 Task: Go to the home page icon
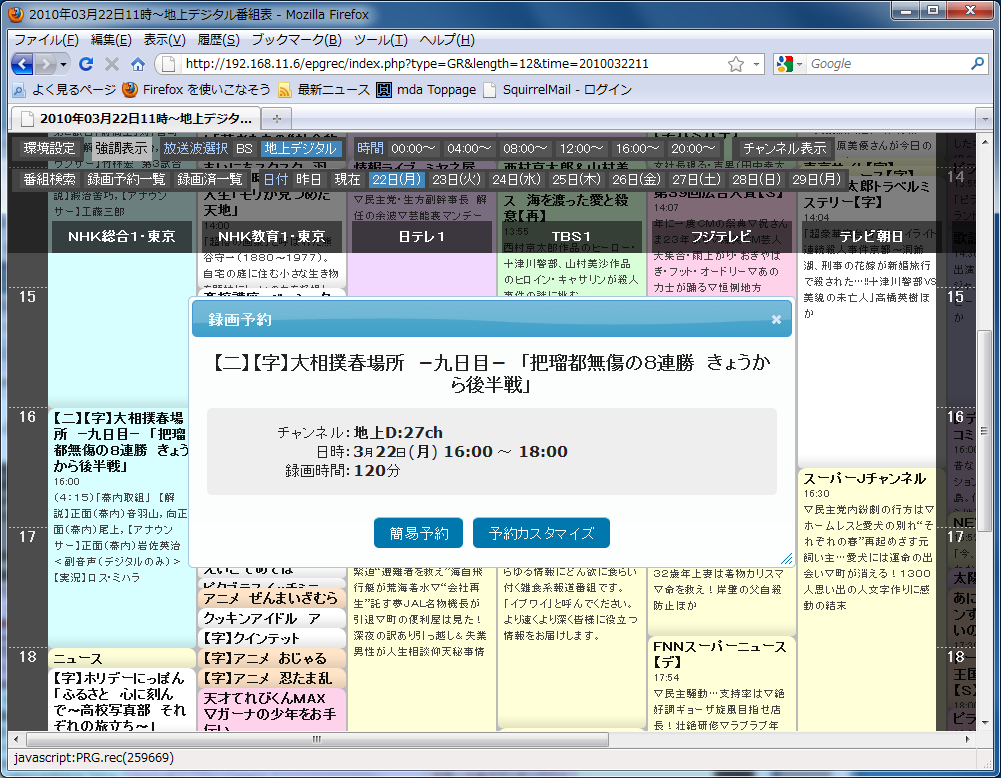pos(138,64)
